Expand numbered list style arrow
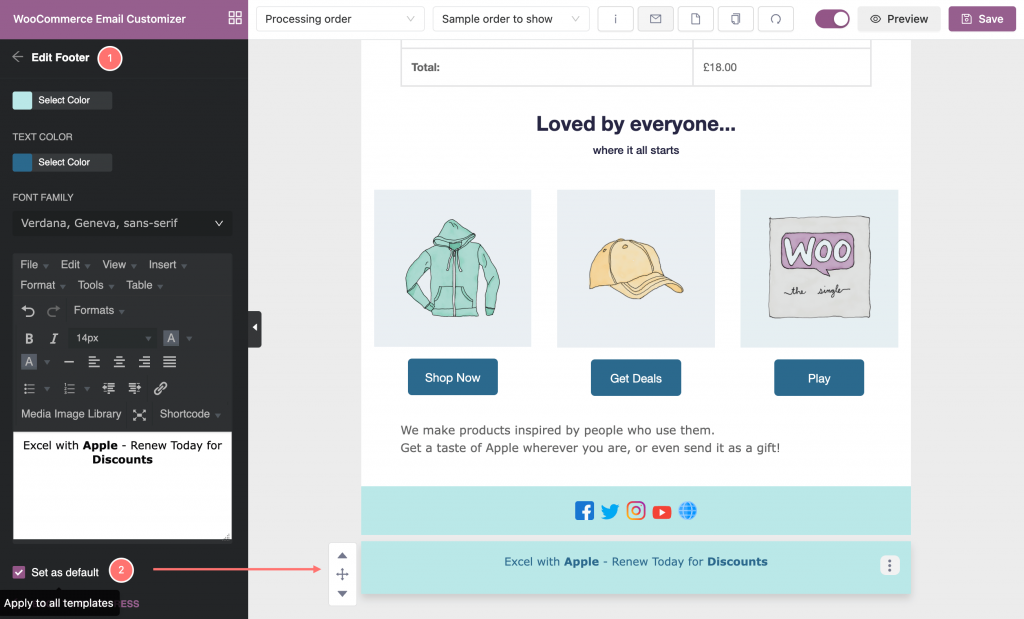 pos(87,389)
